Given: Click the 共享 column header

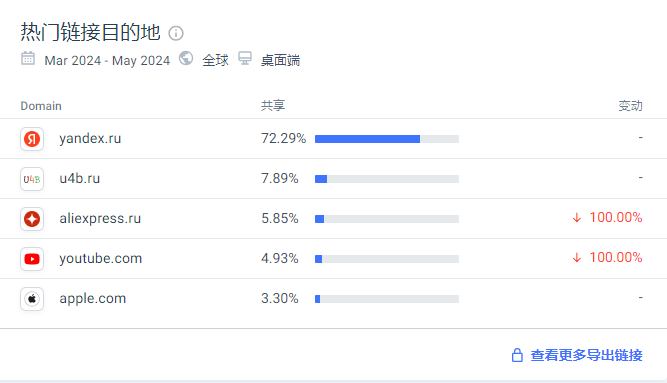Looking at the screenshot, I should pos(273,106).
